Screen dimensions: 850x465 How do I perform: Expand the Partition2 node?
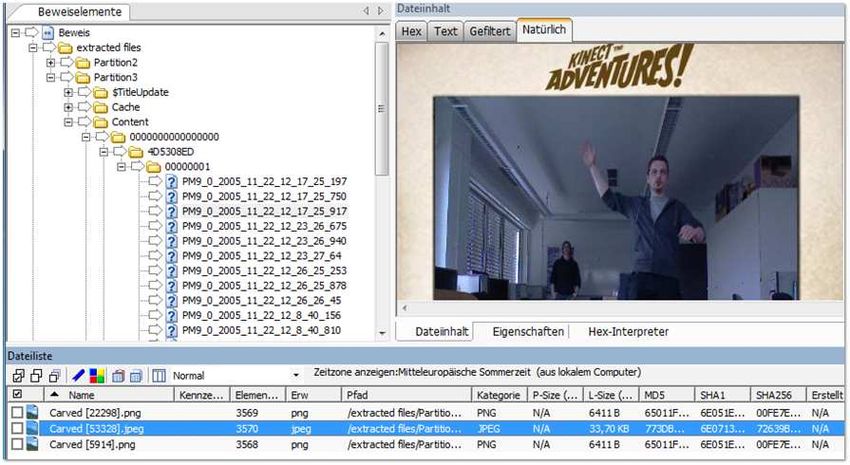click(50, 63)
